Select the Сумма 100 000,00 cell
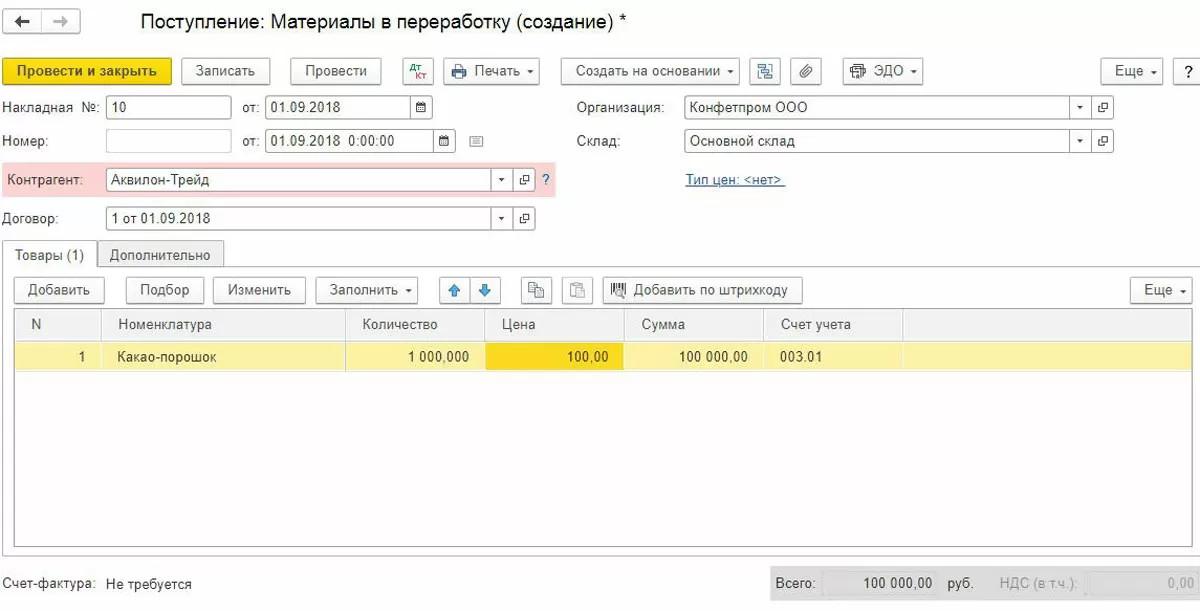 point(694,356)
